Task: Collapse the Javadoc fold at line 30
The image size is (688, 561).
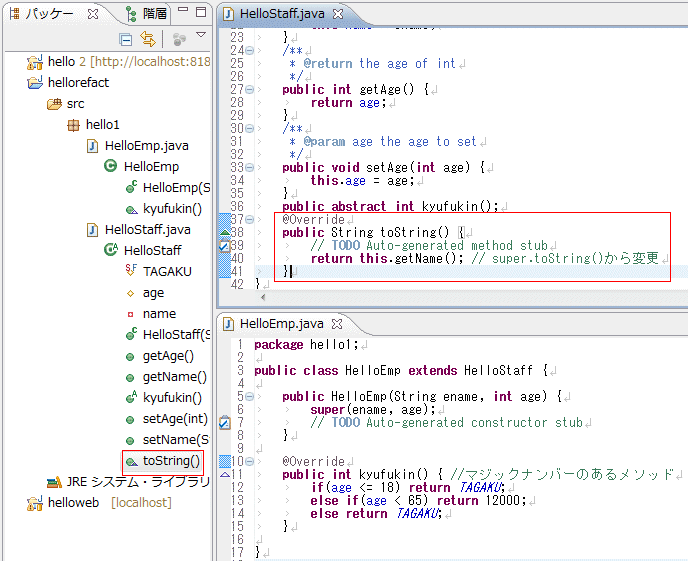Action: pyautogui.click(x=249, y=129)
